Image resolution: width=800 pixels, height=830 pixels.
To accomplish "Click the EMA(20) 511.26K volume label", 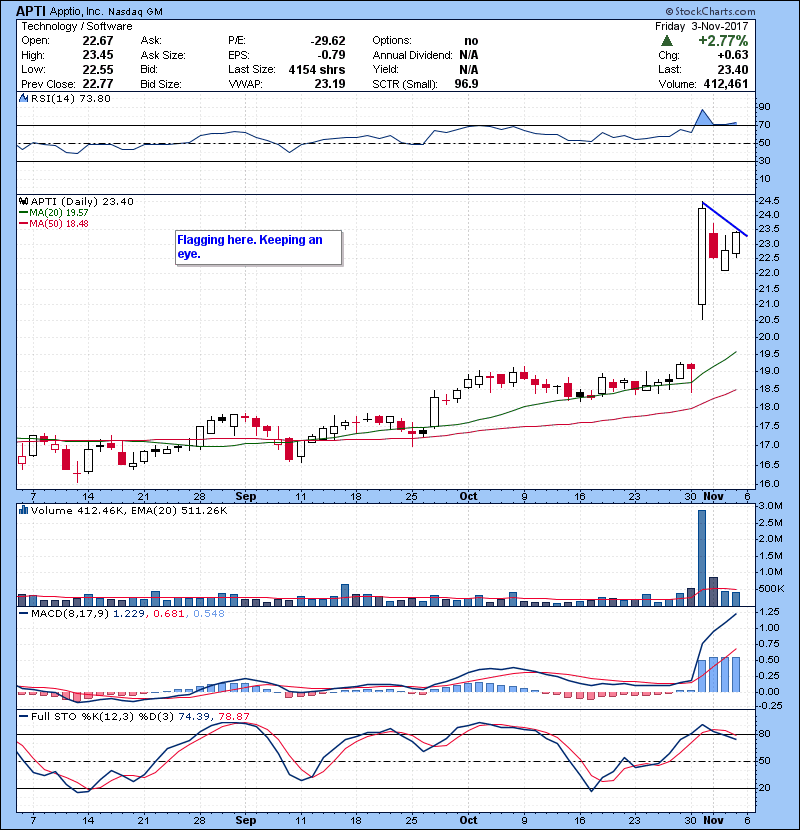I will [x=179, y=510].
